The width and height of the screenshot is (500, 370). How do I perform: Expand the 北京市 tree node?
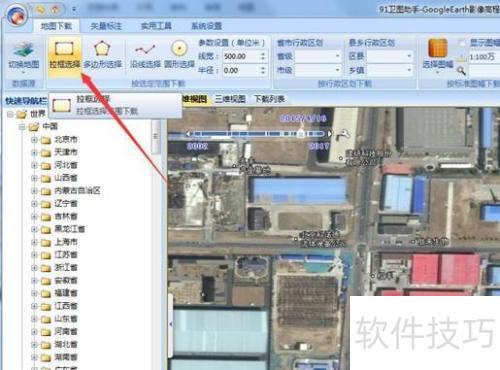(34, 140)
